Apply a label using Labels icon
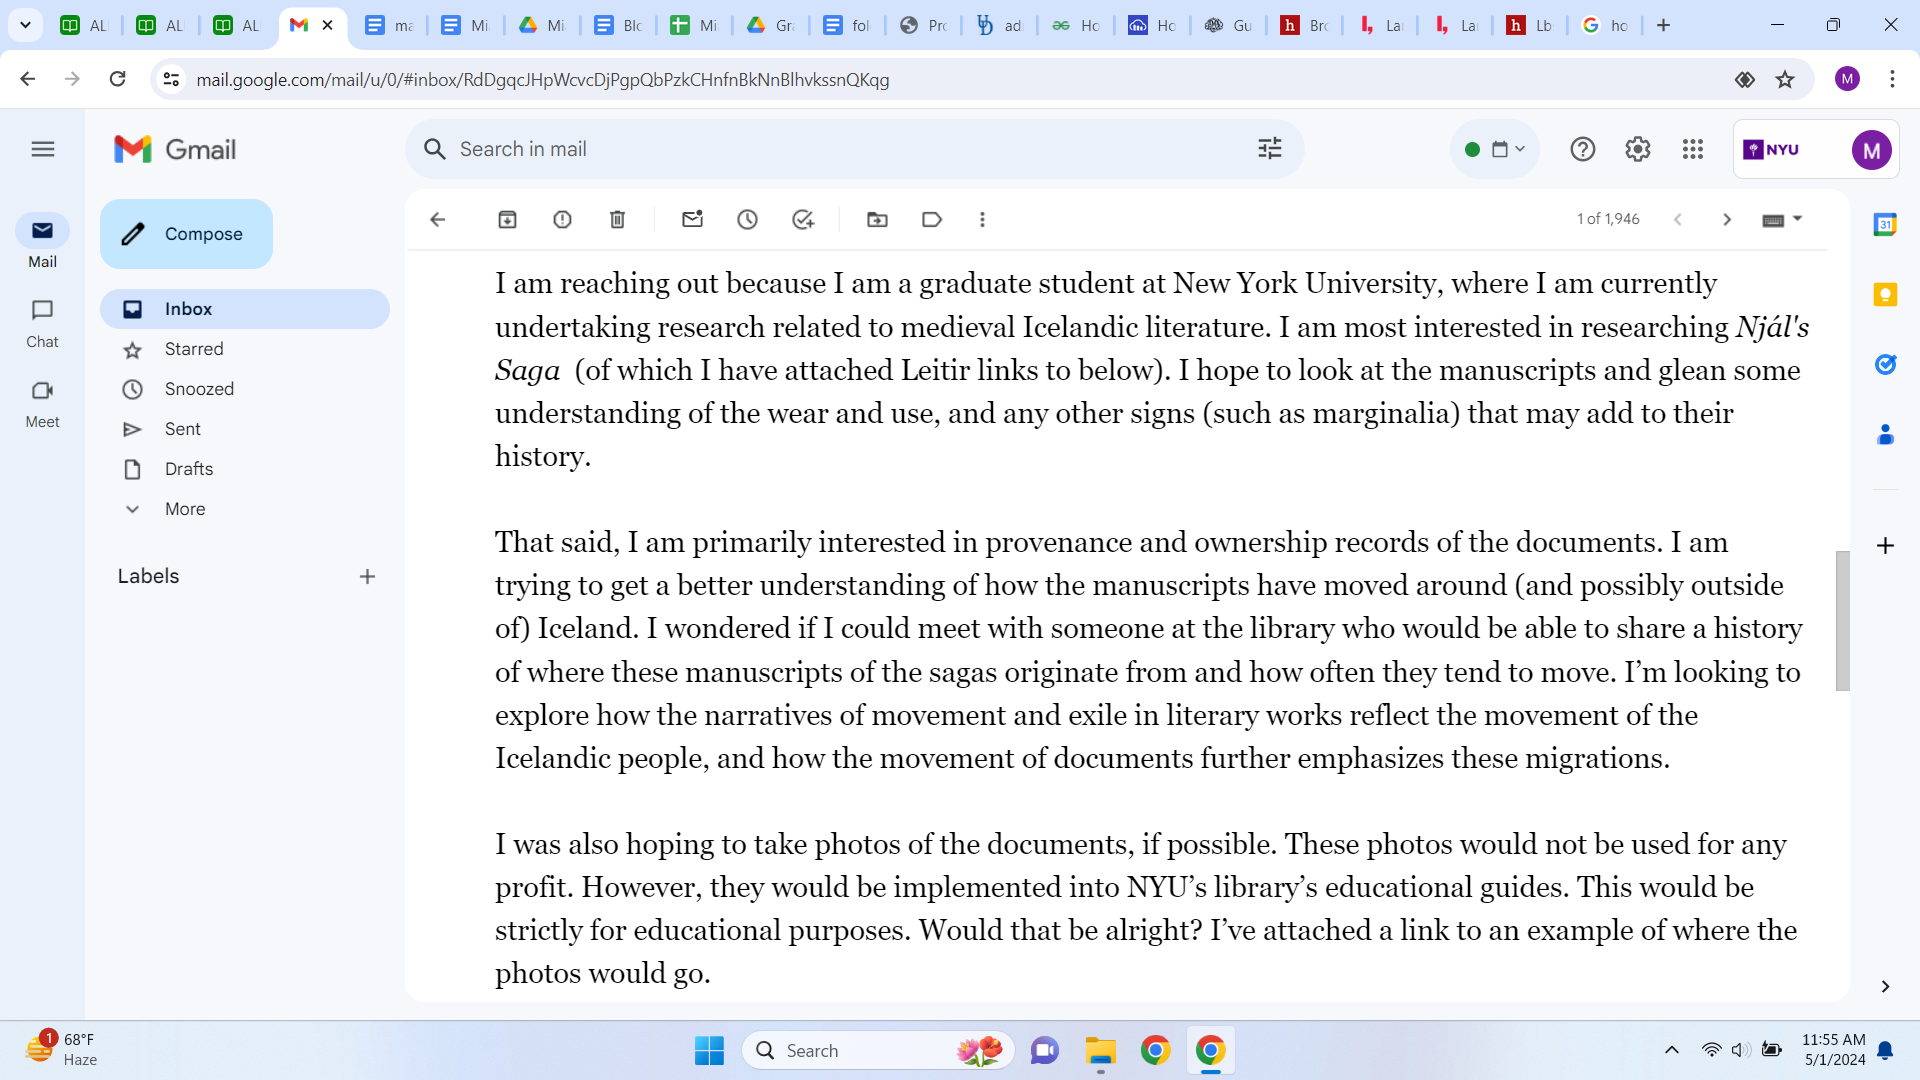The height and width of the screenshot is (1080, 1920). click(932, 220)
